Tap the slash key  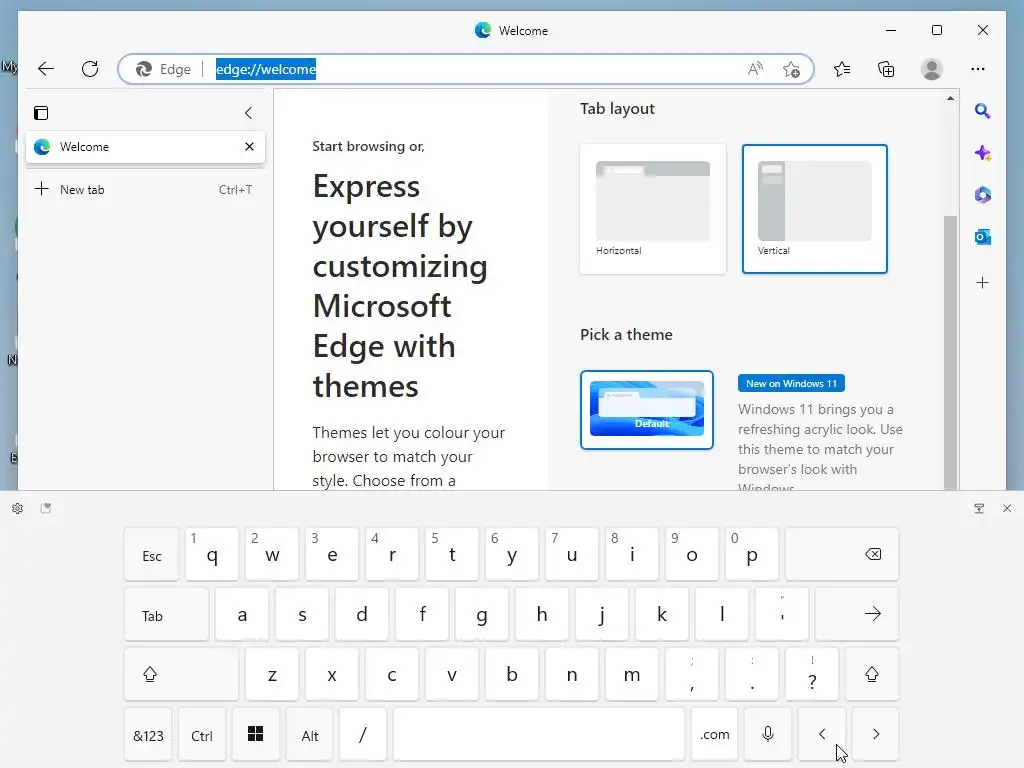tap(362, 735)
